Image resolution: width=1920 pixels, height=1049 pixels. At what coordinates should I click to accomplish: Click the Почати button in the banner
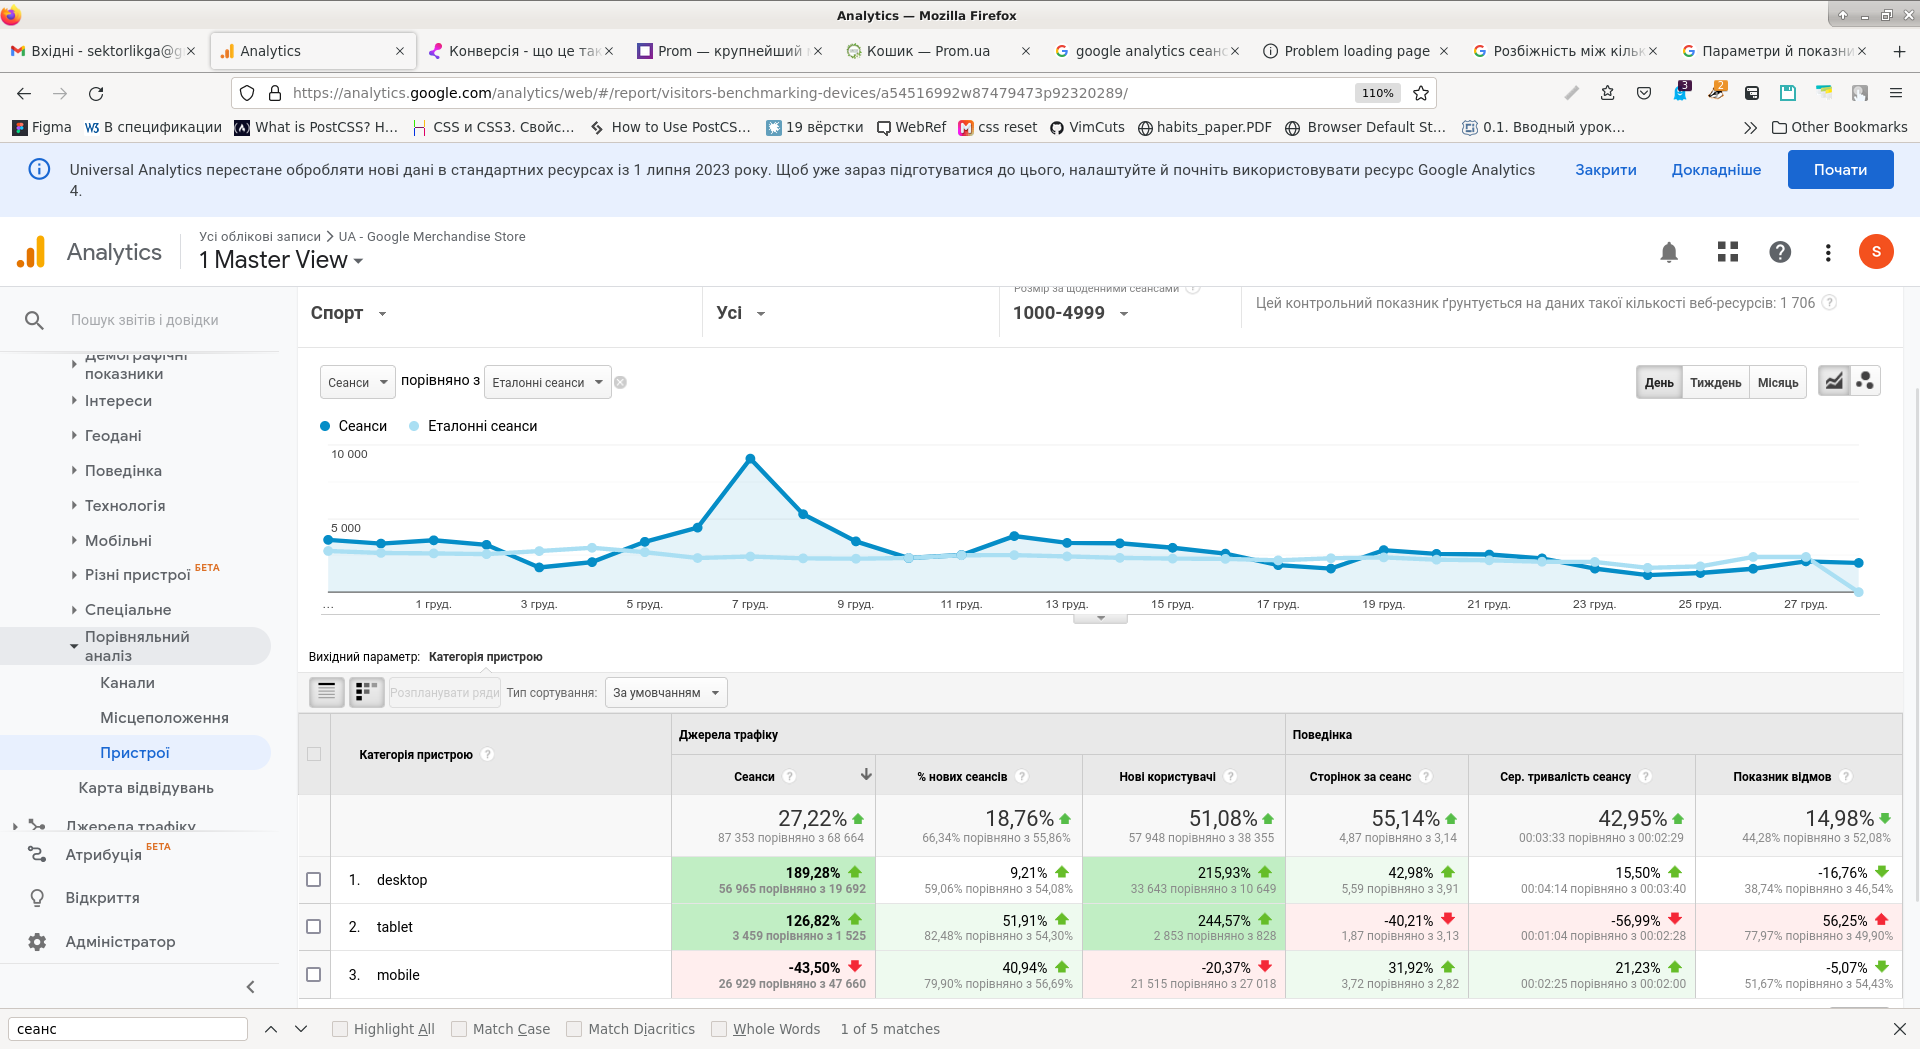(x=1840, y=170)
